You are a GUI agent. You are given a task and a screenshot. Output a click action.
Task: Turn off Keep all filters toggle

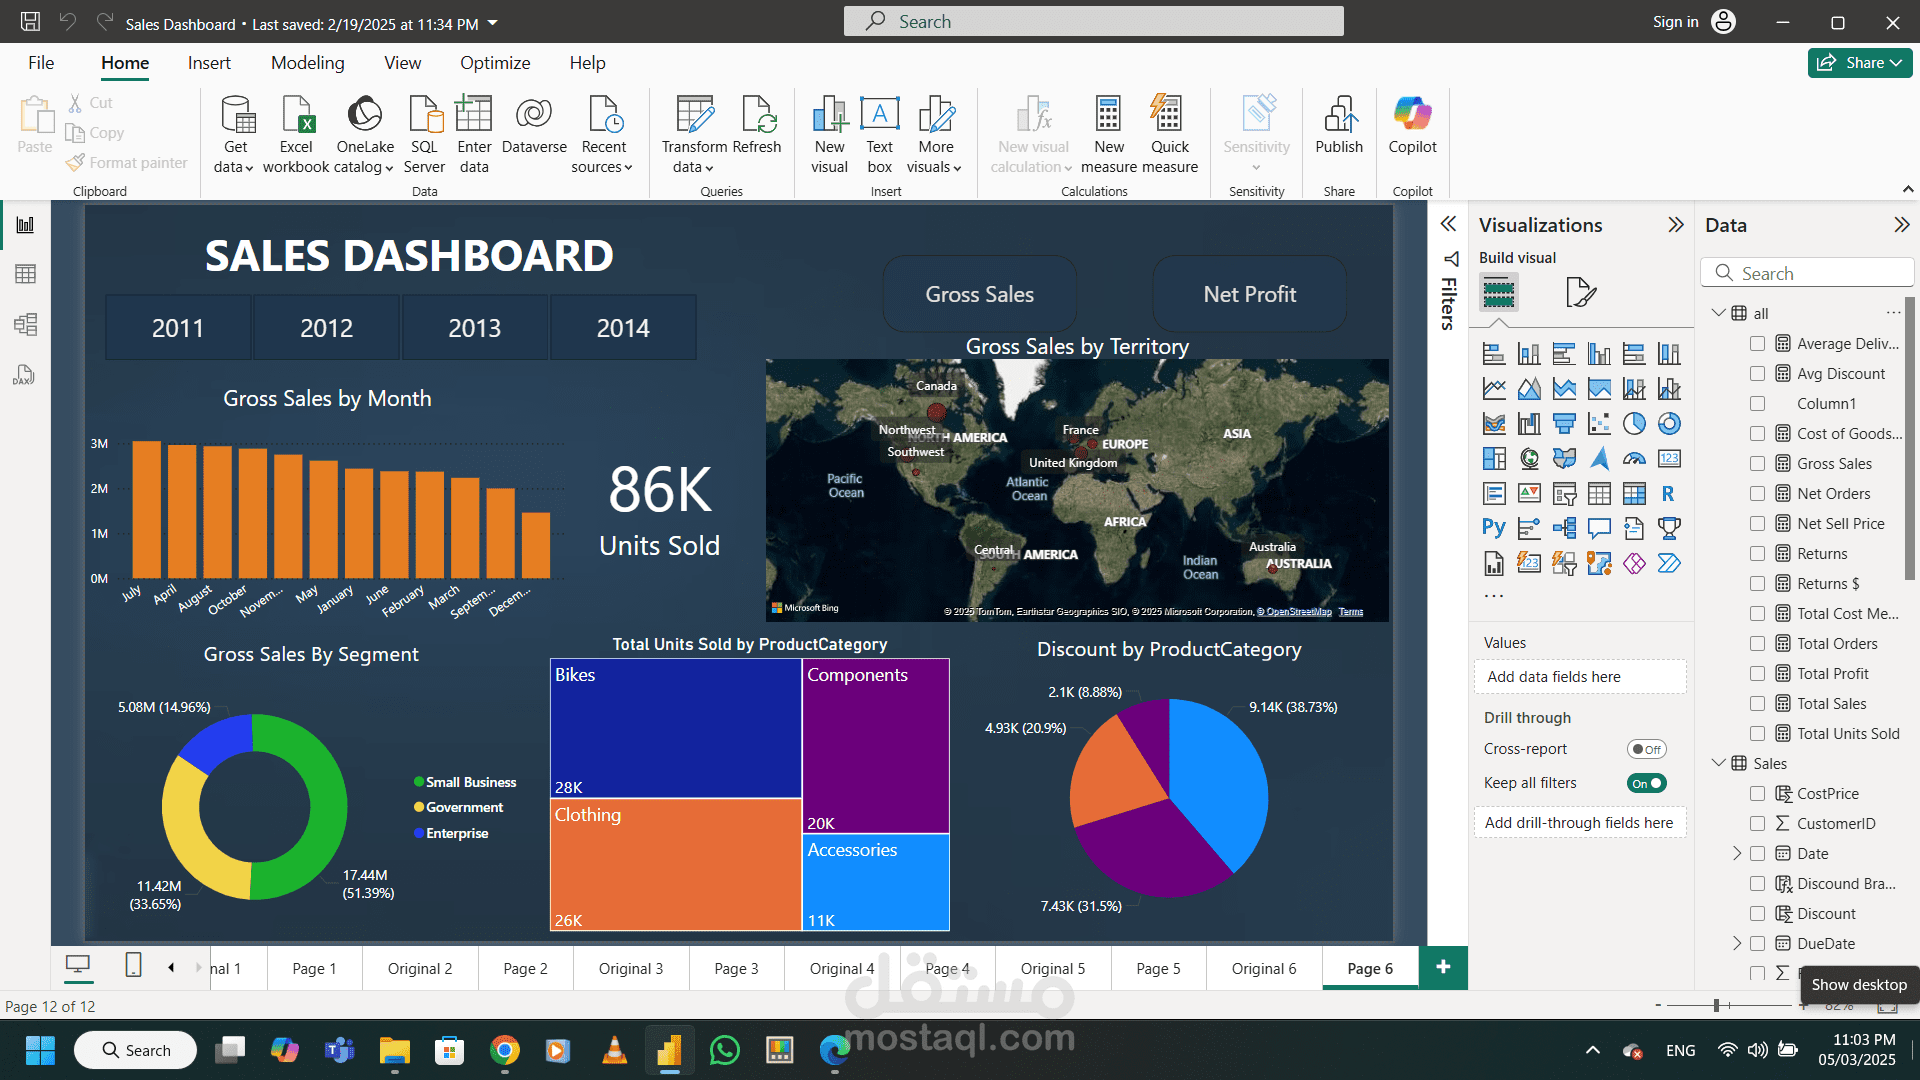[1646, 783]
